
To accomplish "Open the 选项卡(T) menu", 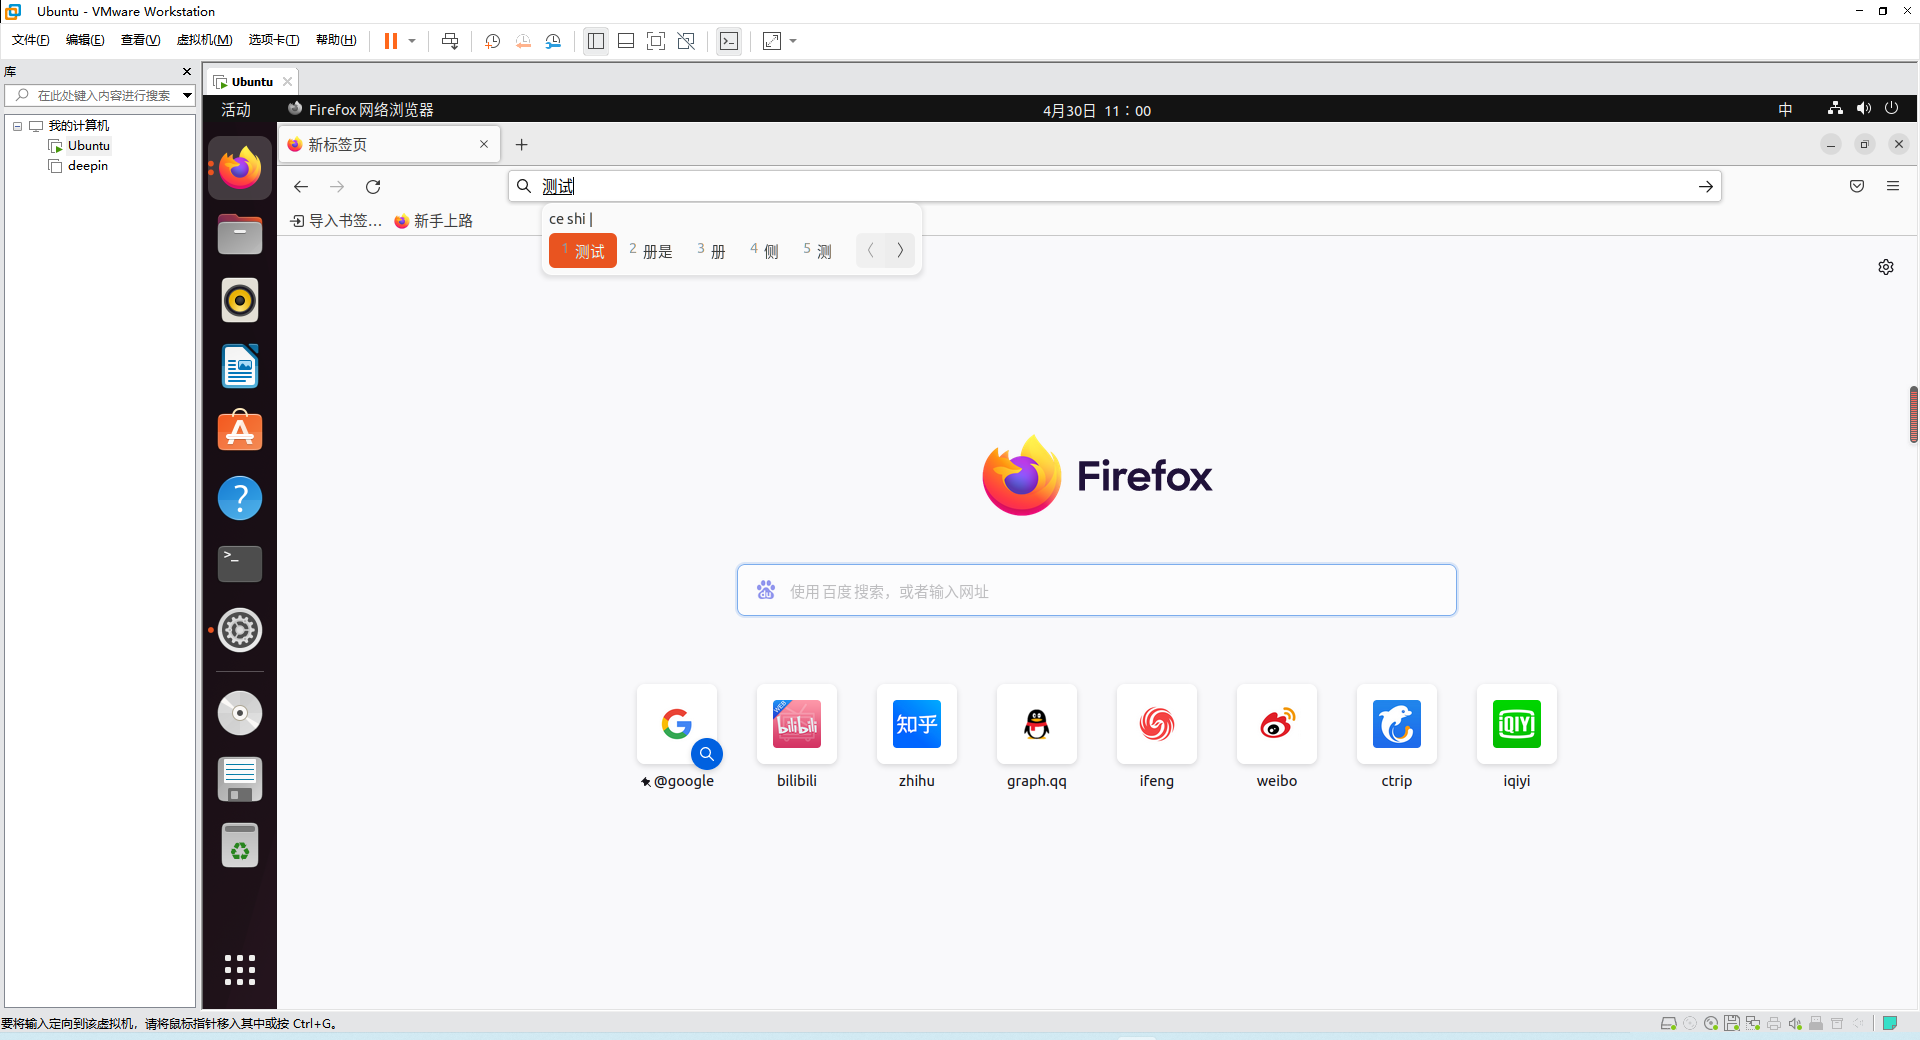I will pos(274,40).
